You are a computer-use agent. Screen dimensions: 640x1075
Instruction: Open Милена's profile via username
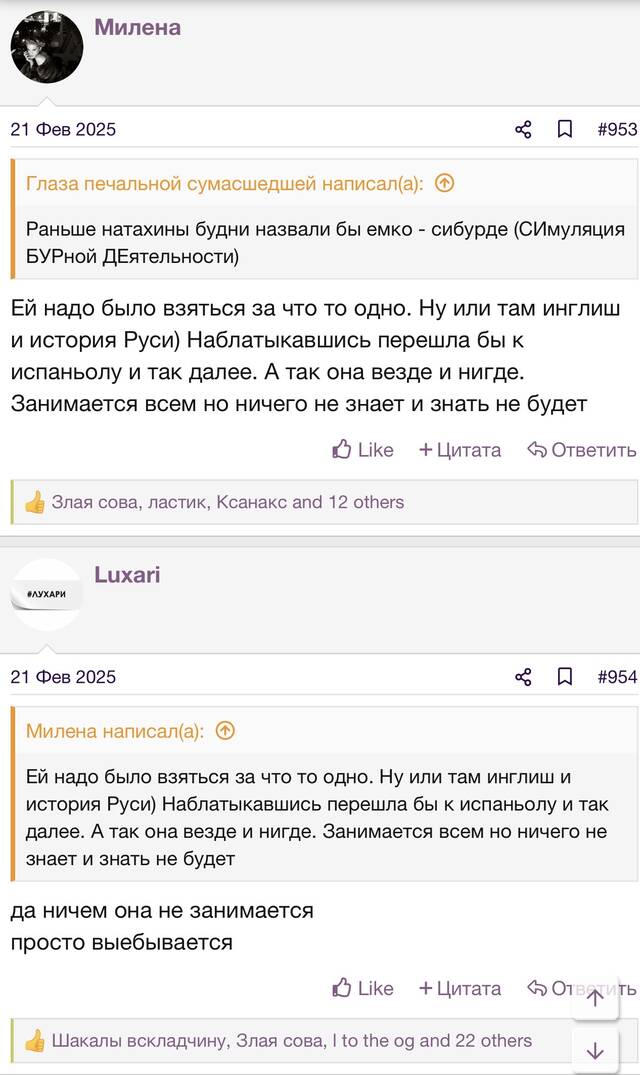click(x=138, y=27)
